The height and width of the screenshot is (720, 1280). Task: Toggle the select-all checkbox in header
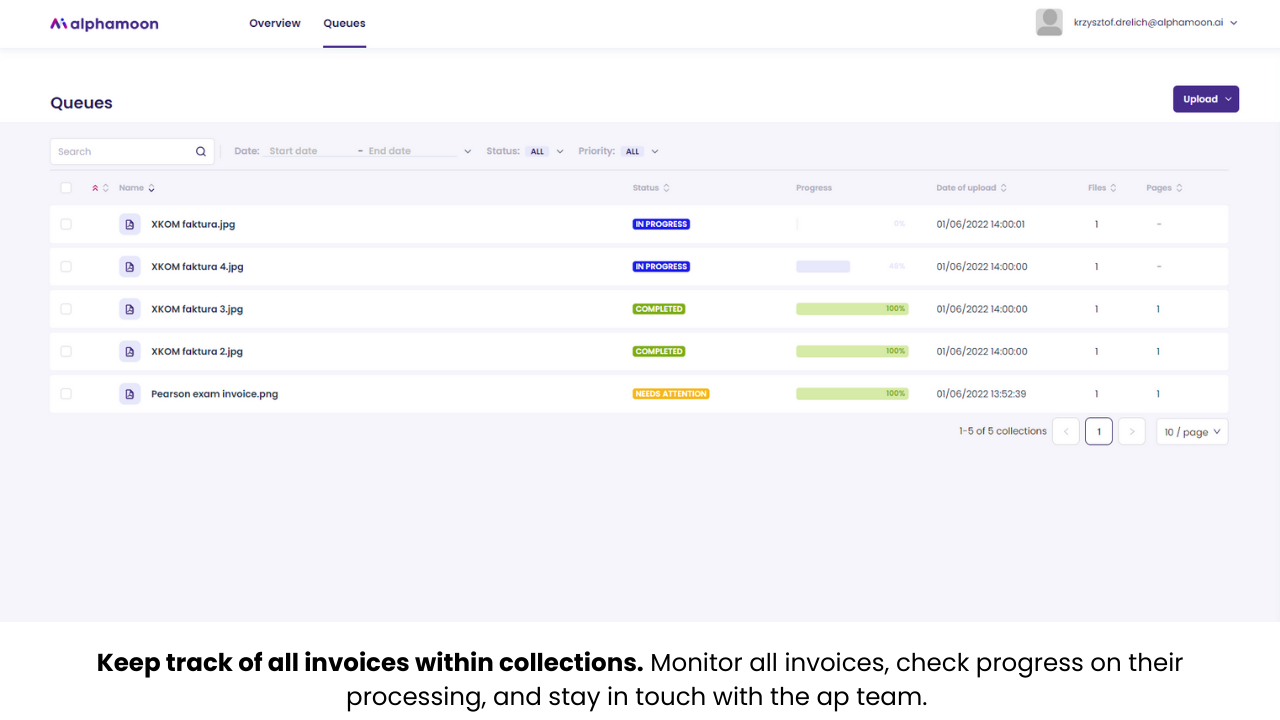point(66,188)
